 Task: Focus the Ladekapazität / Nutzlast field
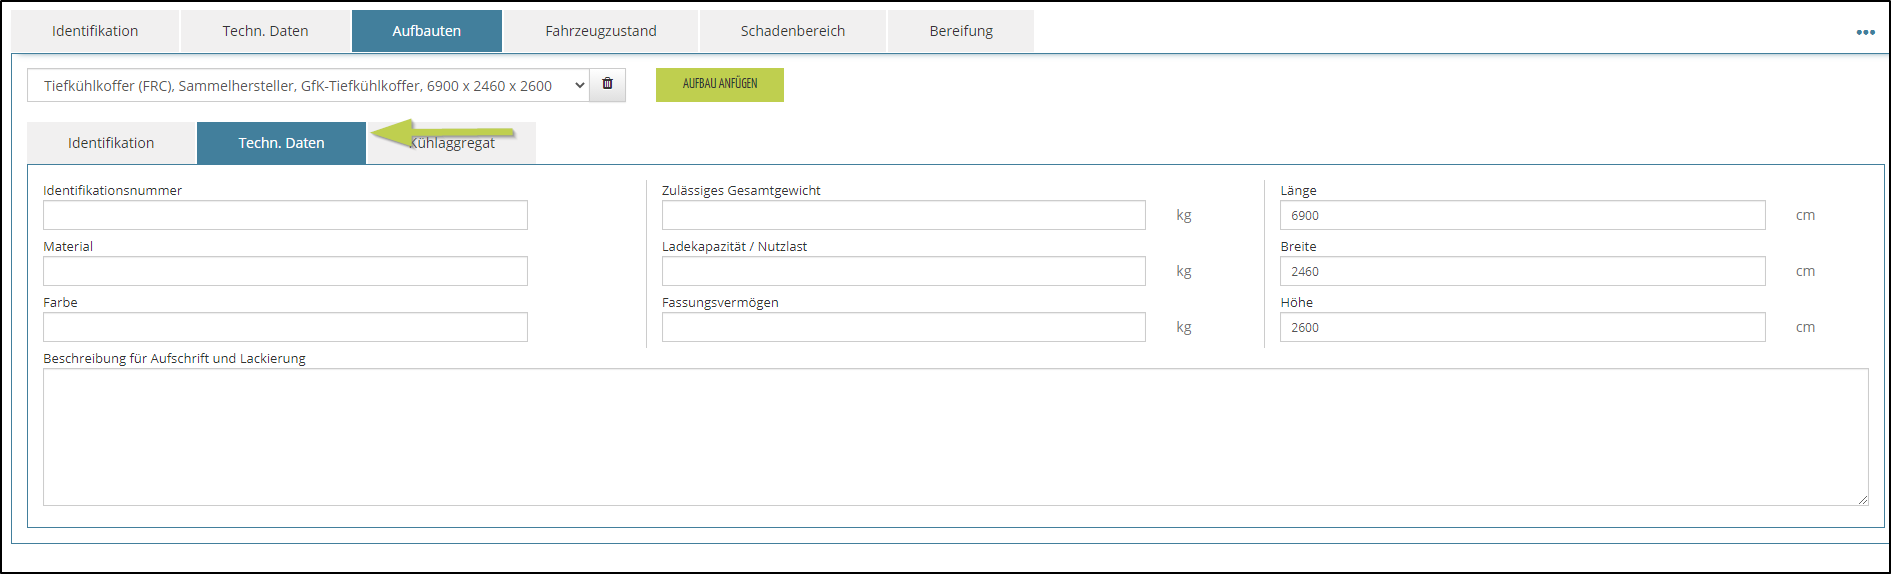coord(903,271)
